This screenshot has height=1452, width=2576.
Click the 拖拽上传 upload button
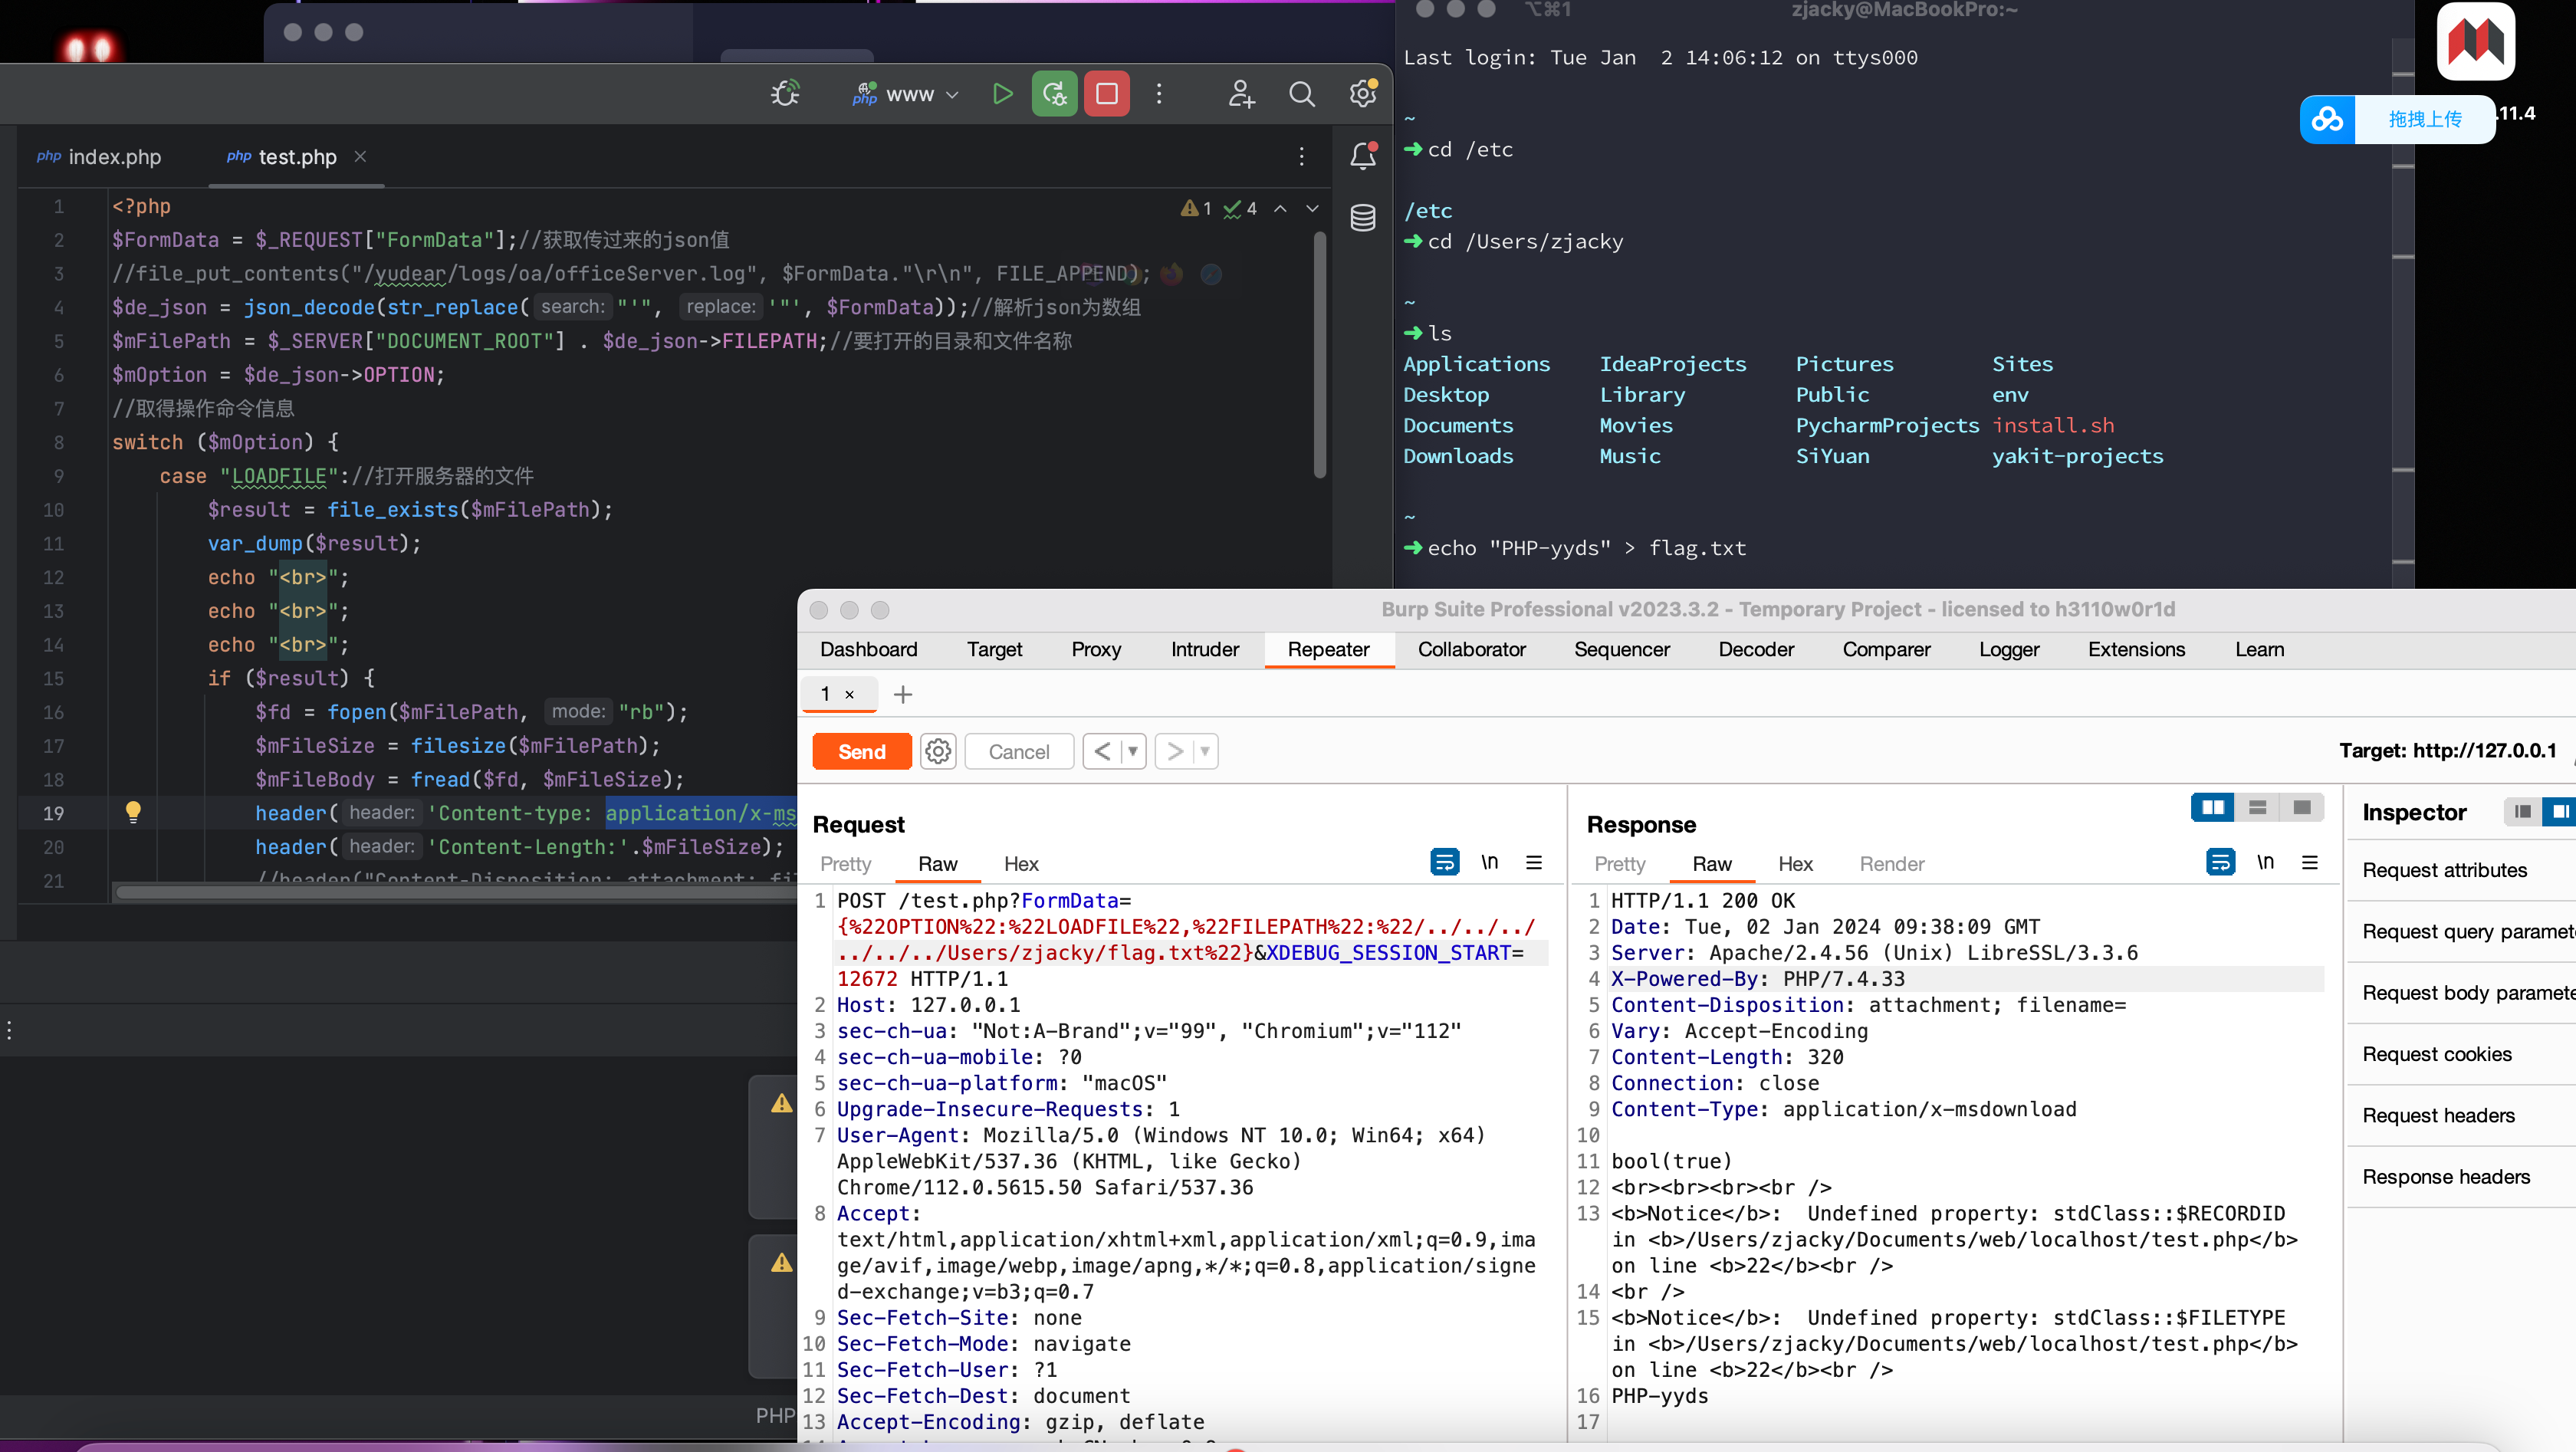2425,119
